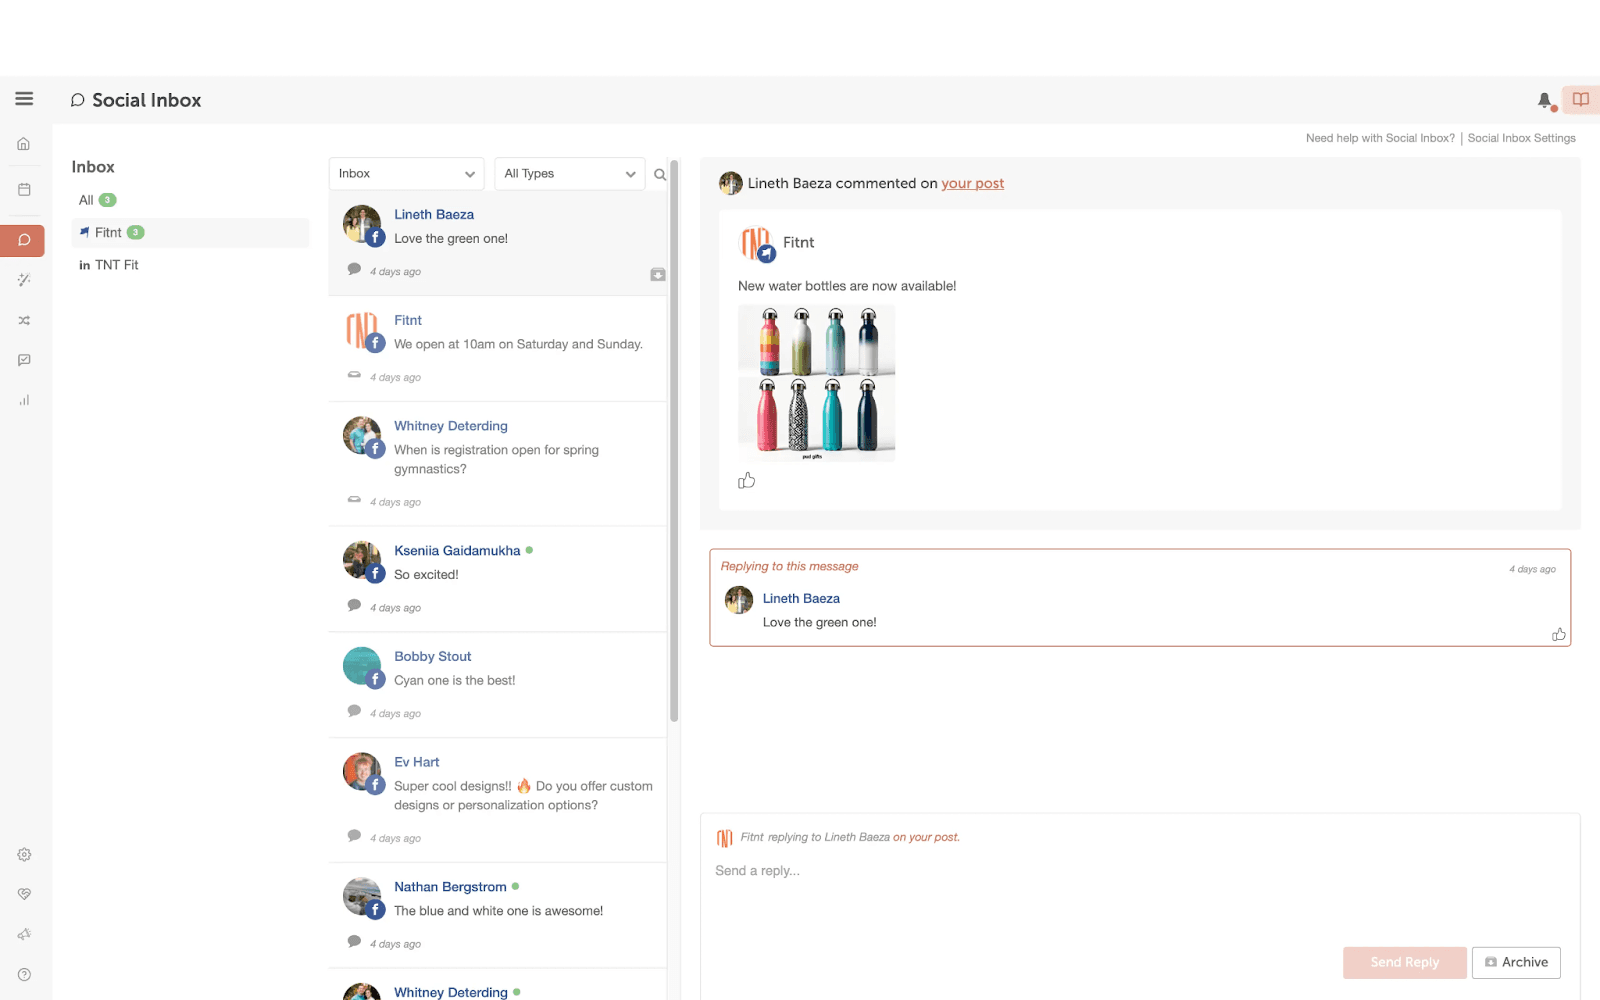Open Need help with Social Inbox link
Viewport: 1600px width, 1000px height.
click(1380, 138)
